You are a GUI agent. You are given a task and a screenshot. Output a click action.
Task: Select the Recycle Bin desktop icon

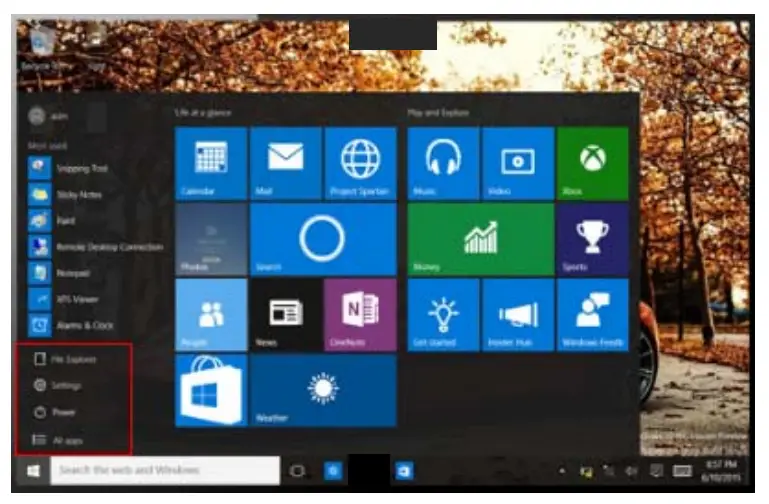tap(44, 47)
